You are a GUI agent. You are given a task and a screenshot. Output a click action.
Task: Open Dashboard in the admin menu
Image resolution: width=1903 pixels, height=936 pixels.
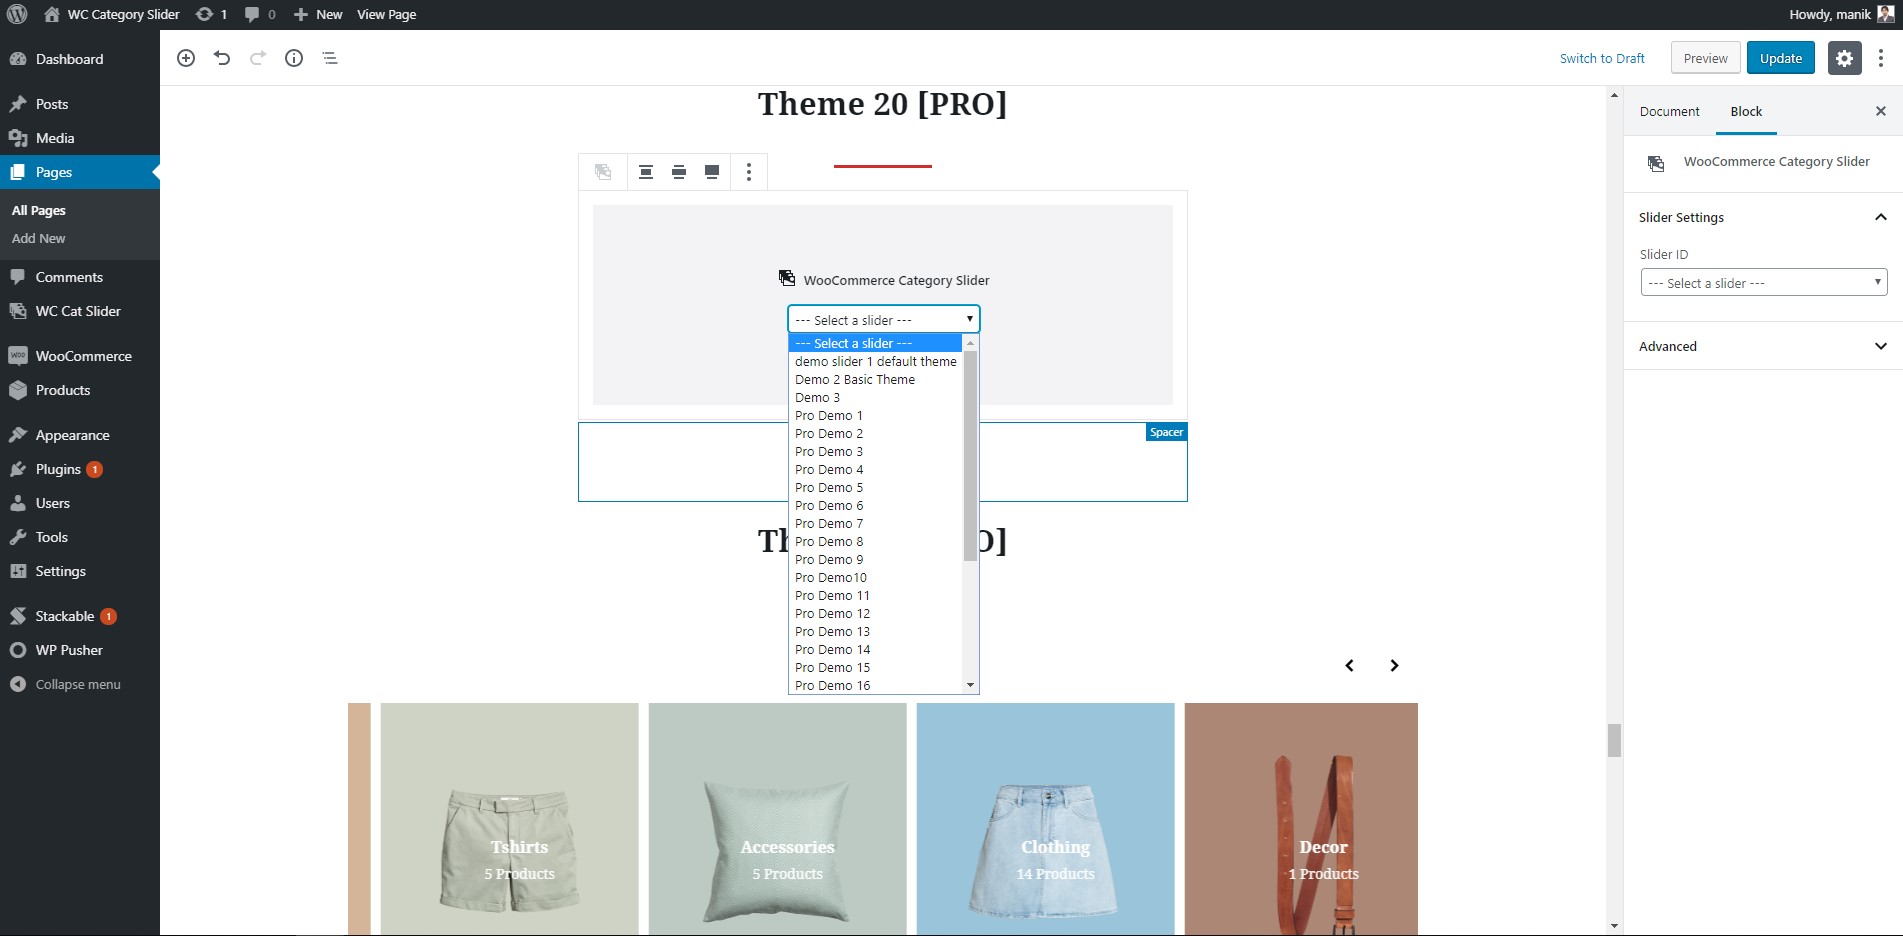click(80, 59)
